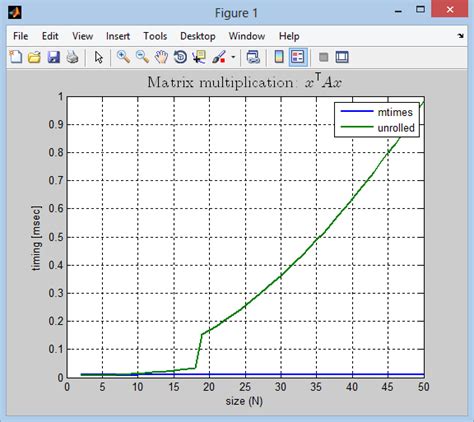The width and height of the screenshot is (474, 422).
Task: Click the y-axis tick label 0.9
Action: [x=56, y=125]
